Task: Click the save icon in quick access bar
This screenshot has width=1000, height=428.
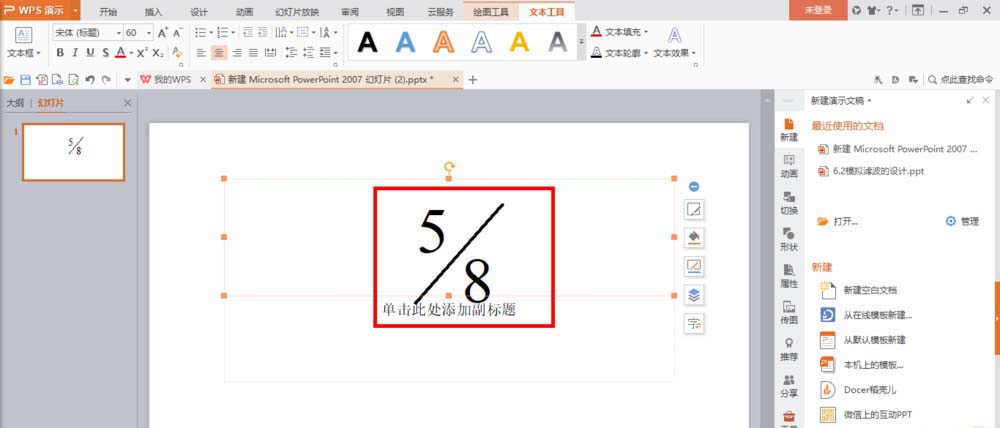Action: 26,80
